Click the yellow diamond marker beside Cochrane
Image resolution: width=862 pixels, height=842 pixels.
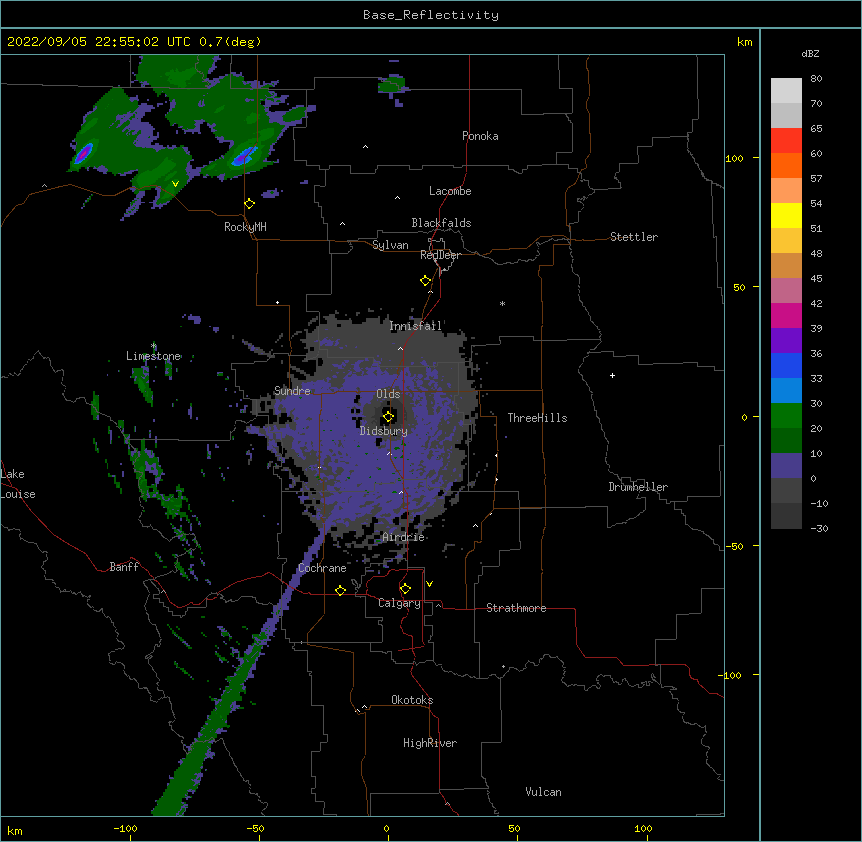pos(340,590)
